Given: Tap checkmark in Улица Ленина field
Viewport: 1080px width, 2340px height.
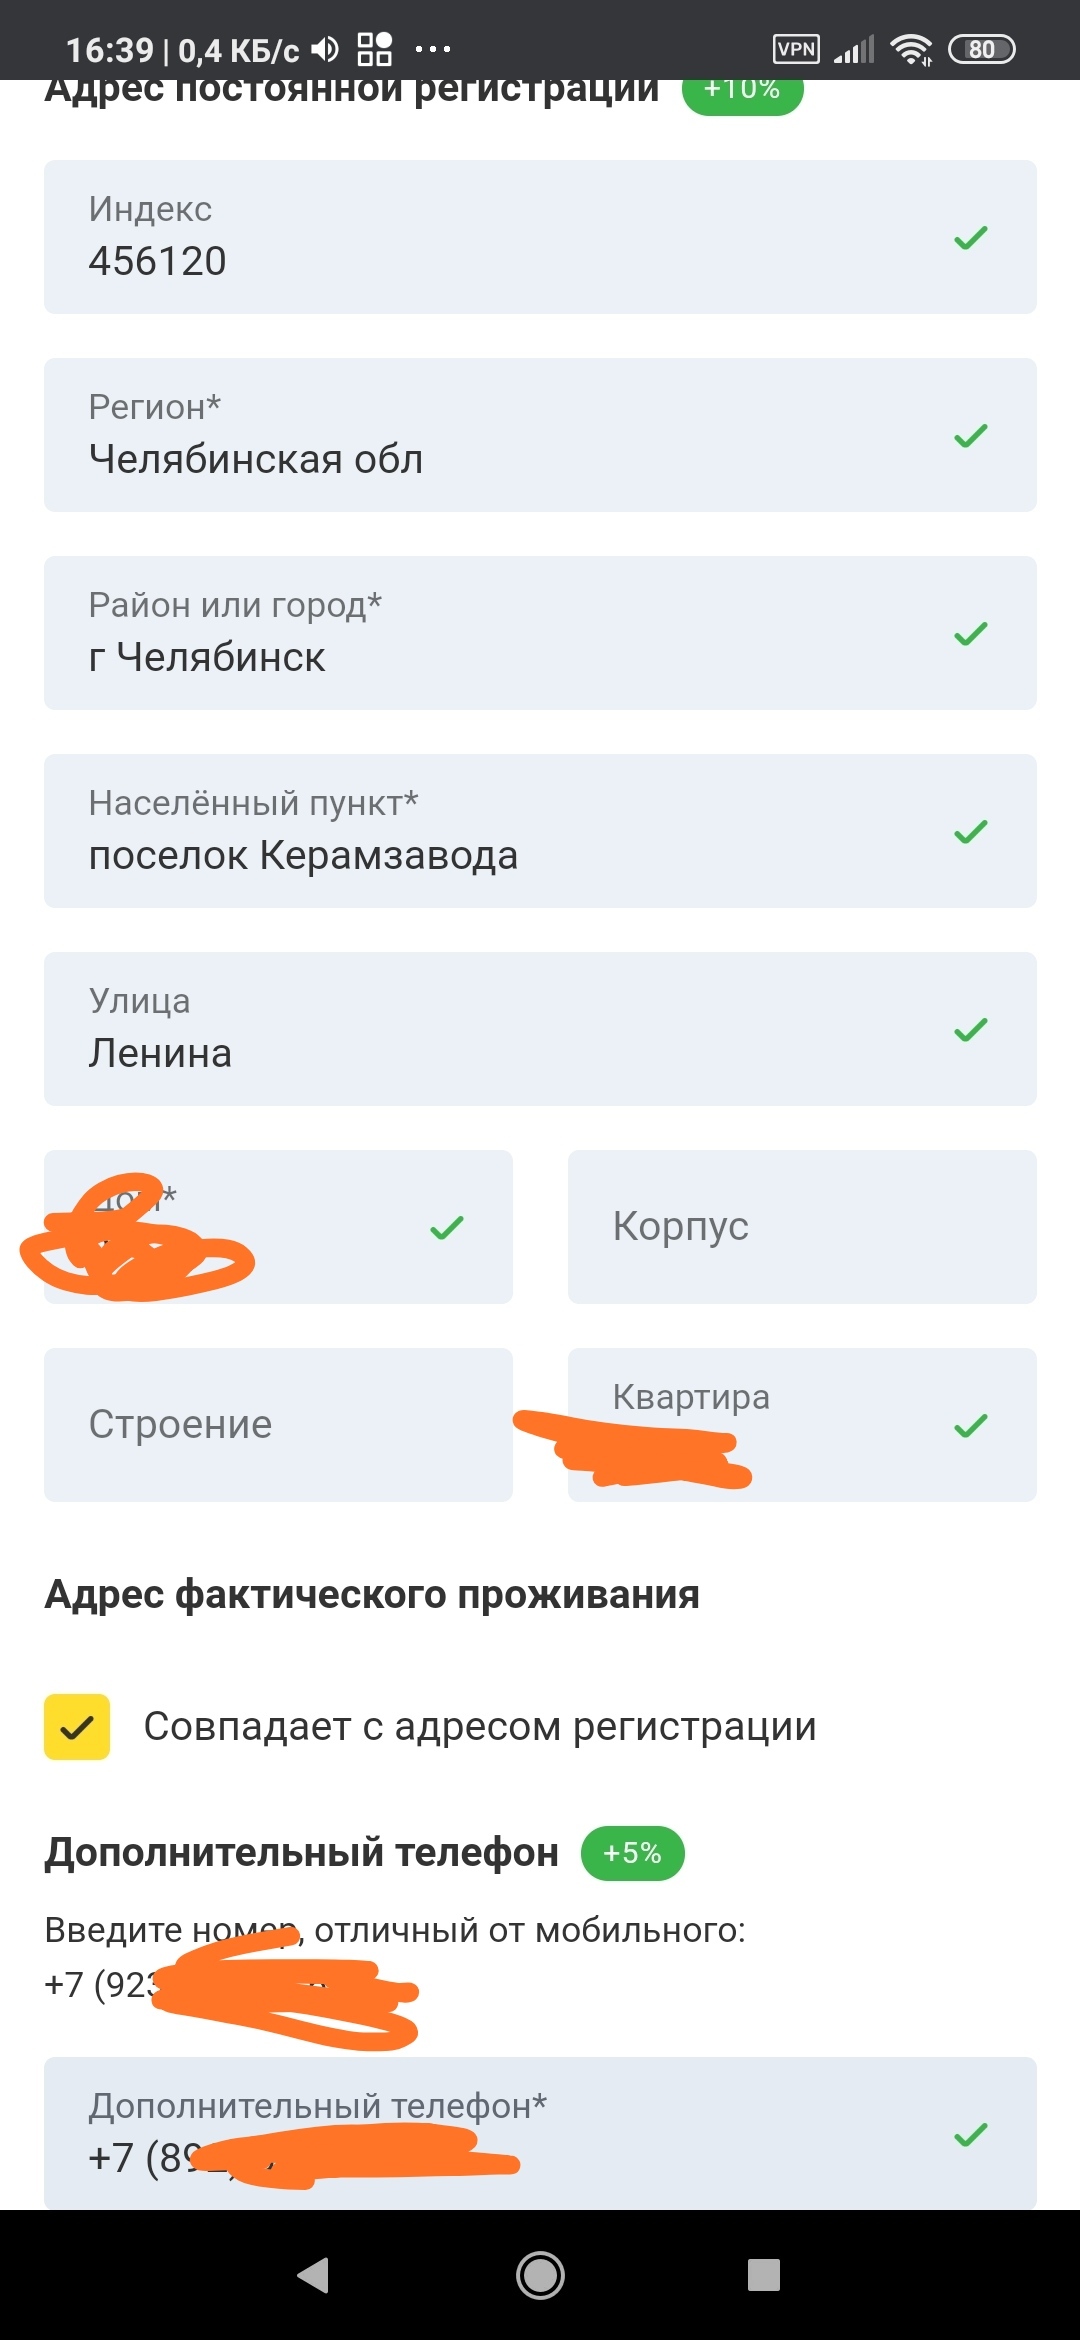Looking at the screenshot, I should point(970,1030).
